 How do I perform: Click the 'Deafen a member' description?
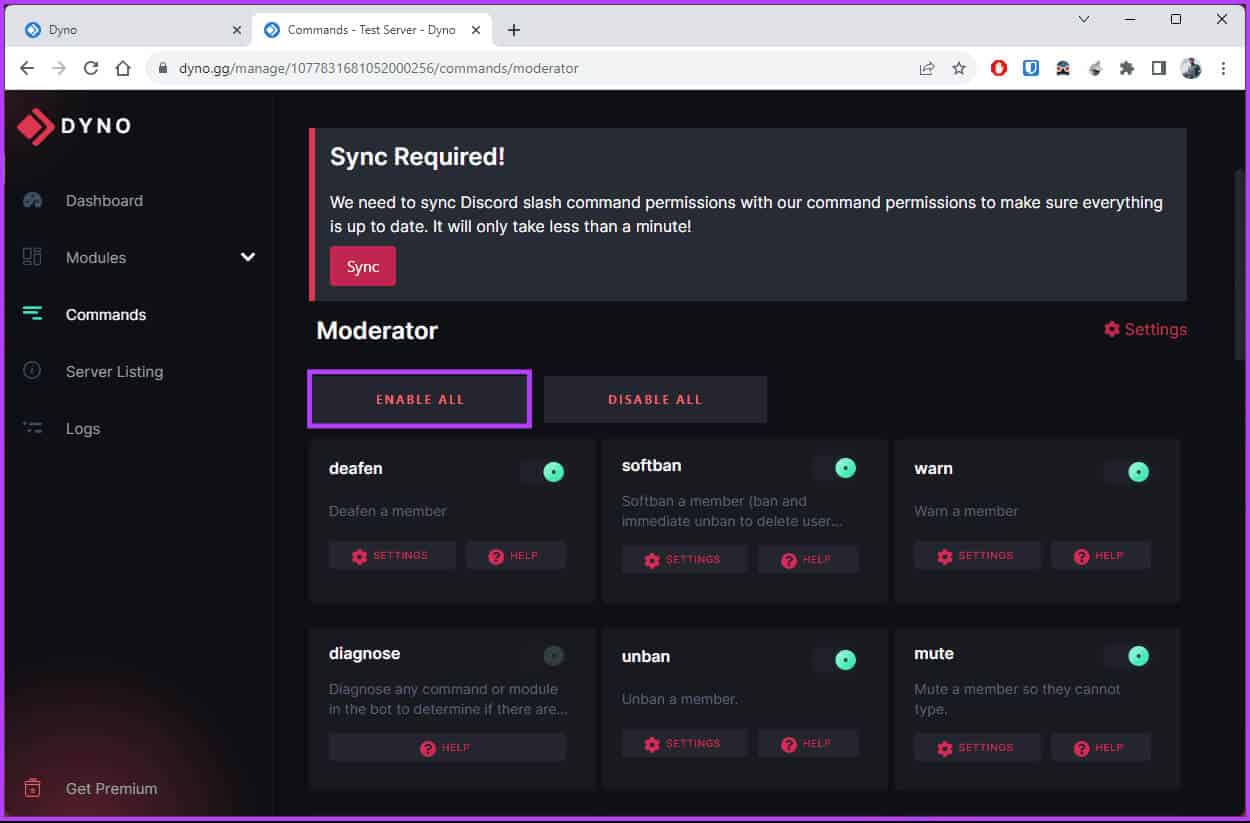point(388,511)
